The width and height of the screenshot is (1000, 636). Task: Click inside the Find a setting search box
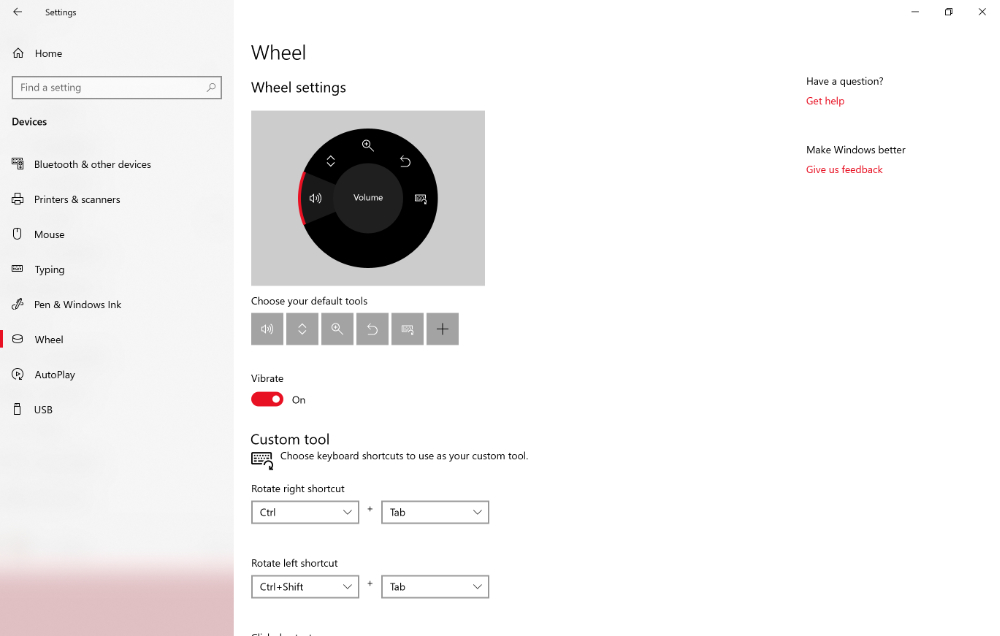point(116,87)
